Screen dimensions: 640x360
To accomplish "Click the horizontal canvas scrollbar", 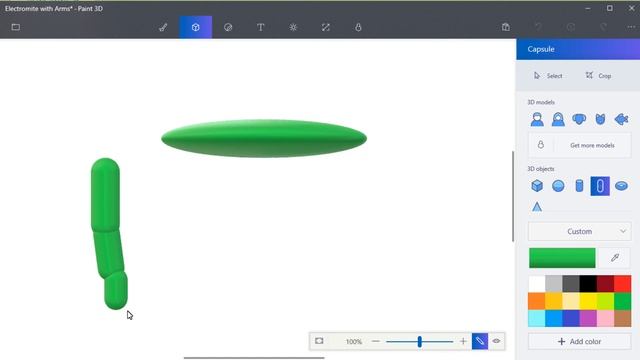I will (254, 358).
